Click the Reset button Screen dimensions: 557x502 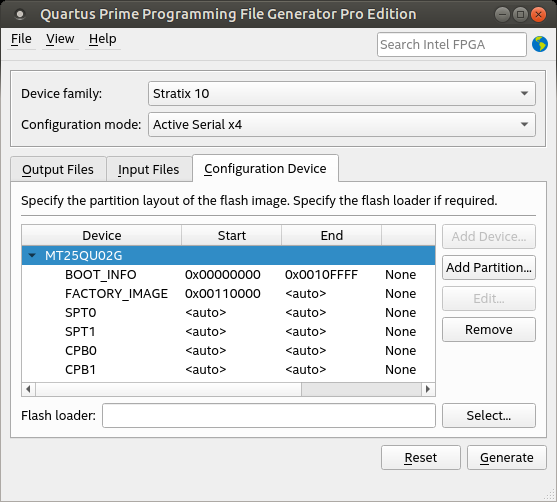click(x=421, y=458)
